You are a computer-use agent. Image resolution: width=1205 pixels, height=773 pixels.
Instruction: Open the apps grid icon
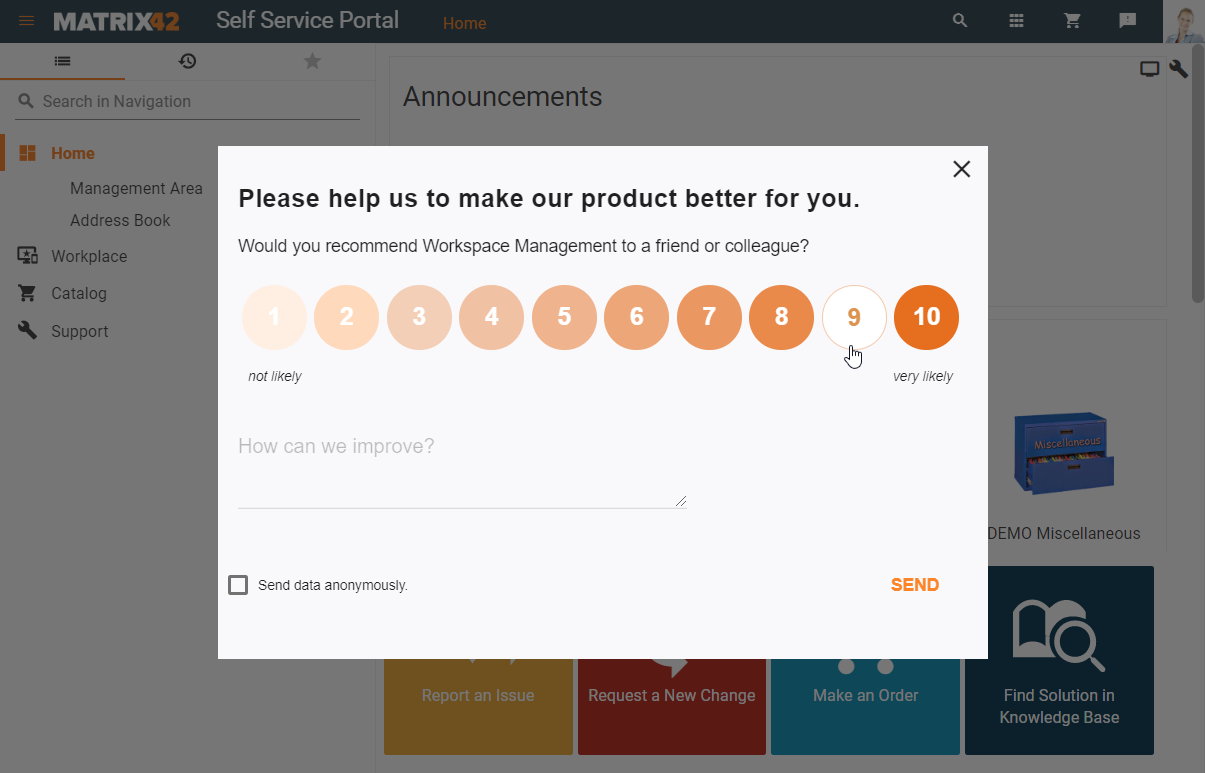click(1016, 21)
